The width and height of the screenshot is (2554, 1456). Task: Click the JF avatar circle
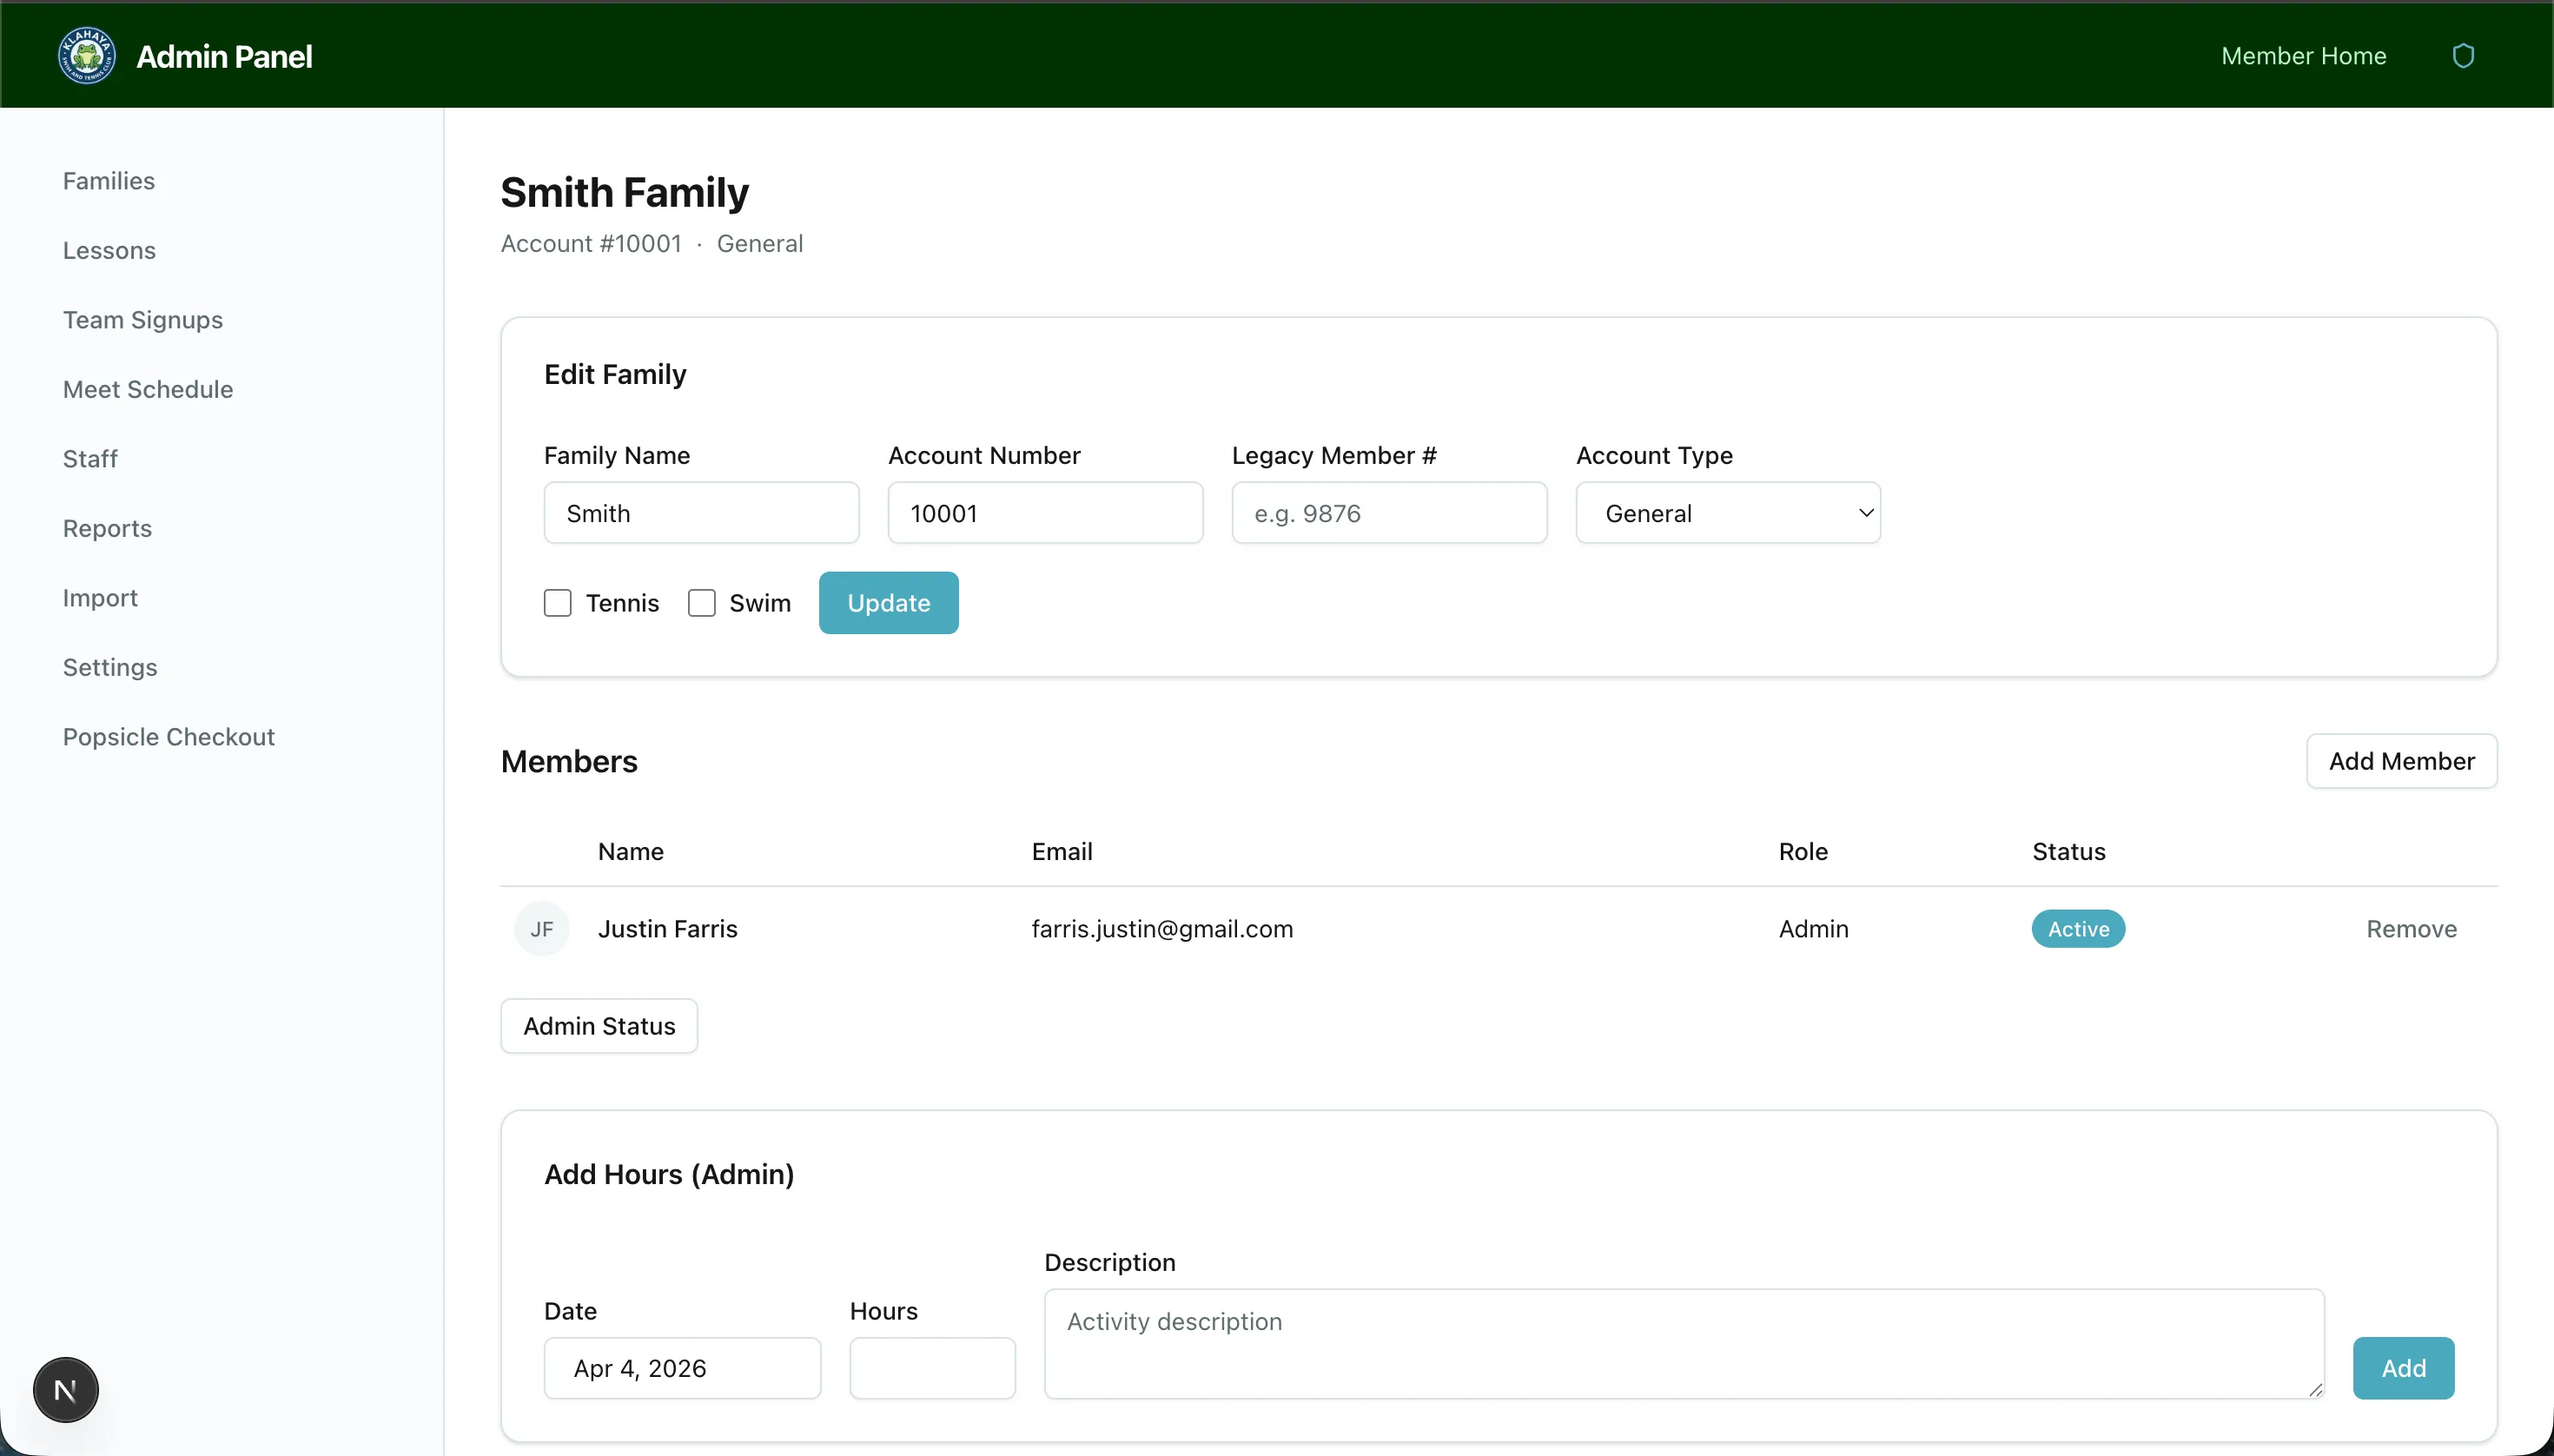pyautogui.click(x=542, y=929)
